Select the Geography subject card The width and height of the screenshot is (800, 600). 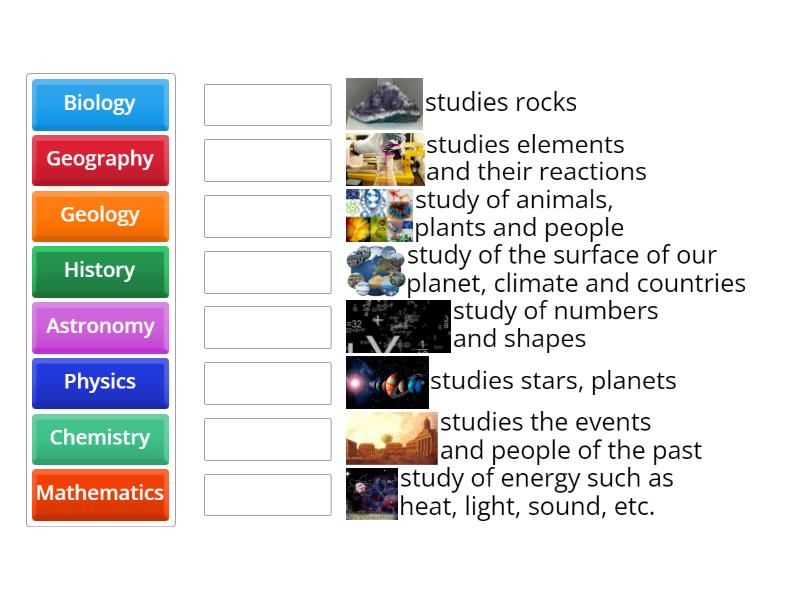click(x=100, y=159)
